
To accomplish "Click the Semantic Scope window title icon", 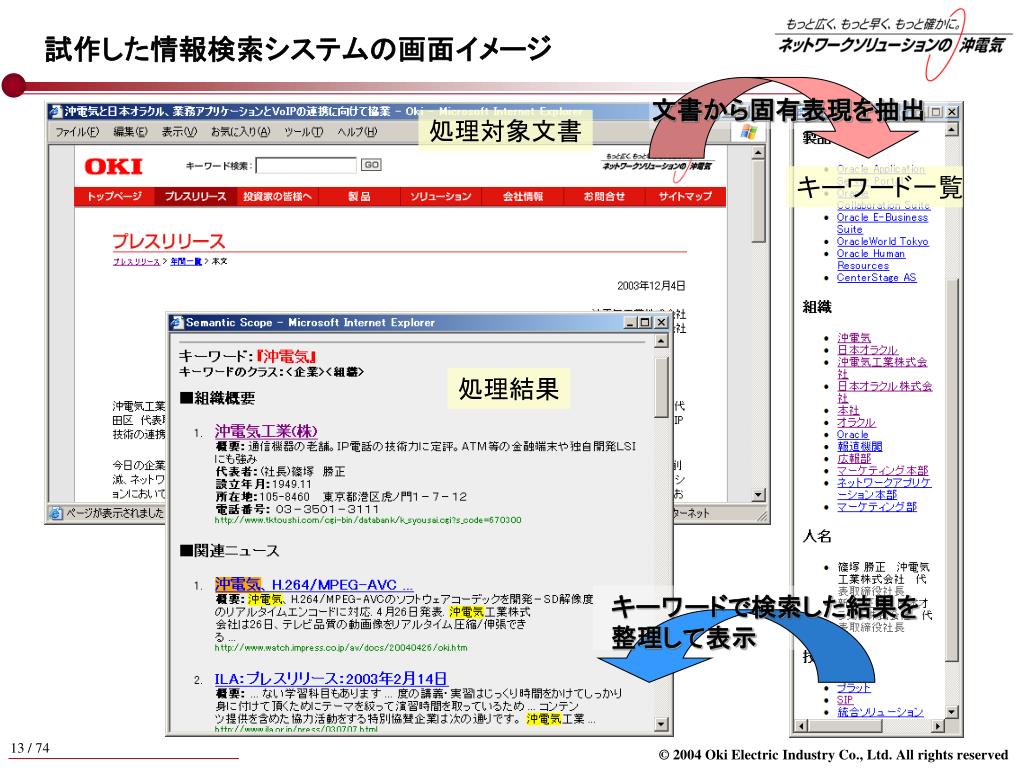I will click(x=177, y=323).
